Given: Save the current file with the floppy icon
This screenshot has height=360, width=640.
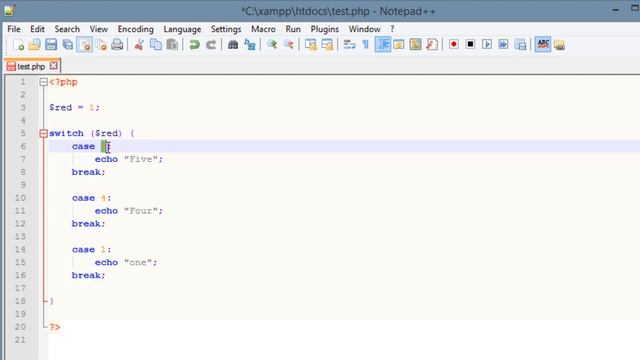Looking at the screenshot, I should click(51, 44).
